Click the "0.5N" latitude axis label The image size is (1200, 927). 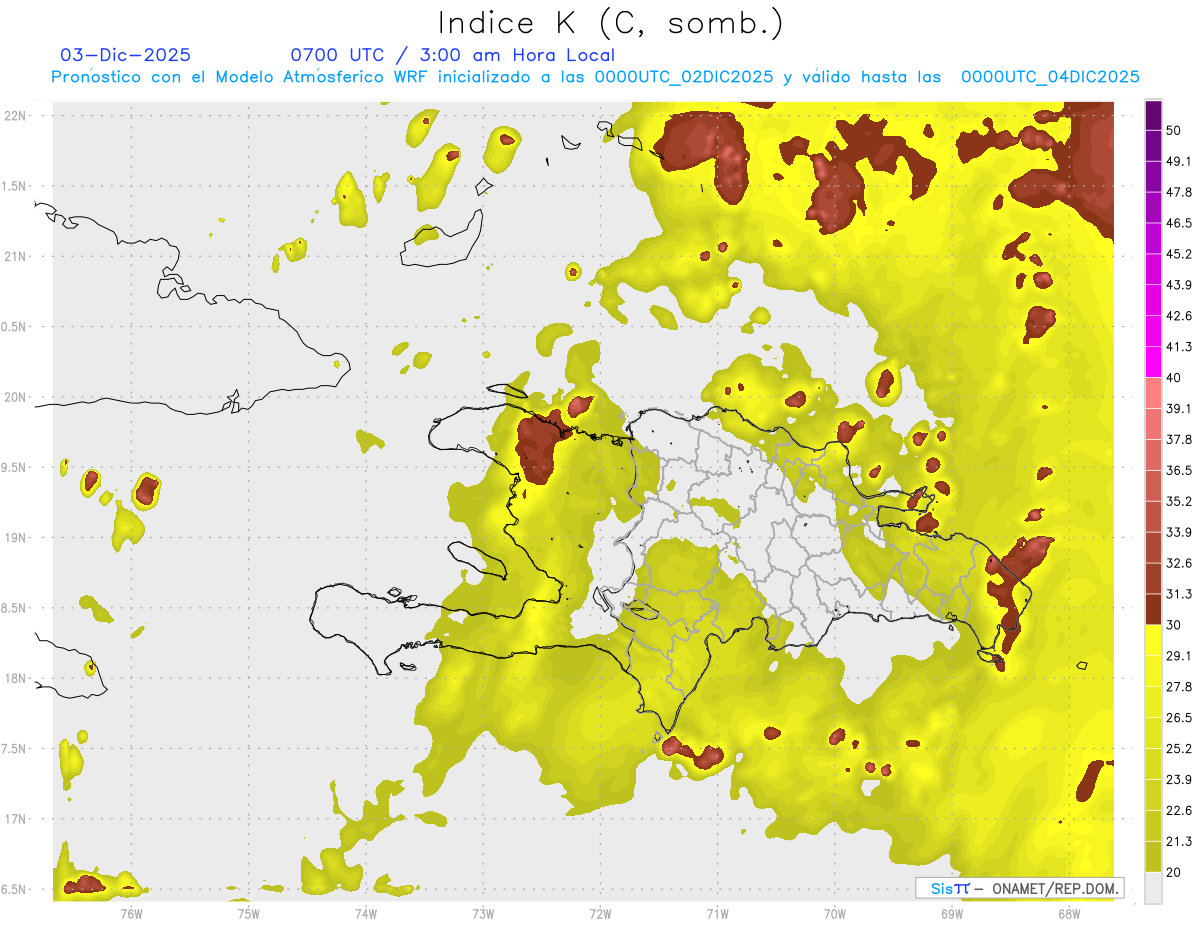(13, 327)
